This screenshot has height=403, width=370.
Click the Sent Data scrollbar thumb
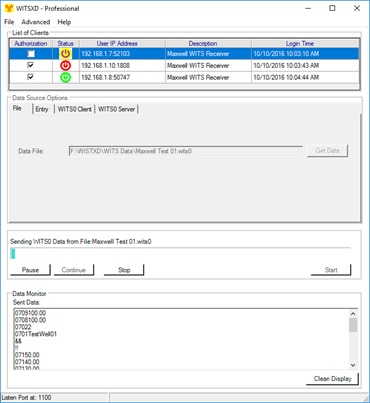tap(353, 325)
